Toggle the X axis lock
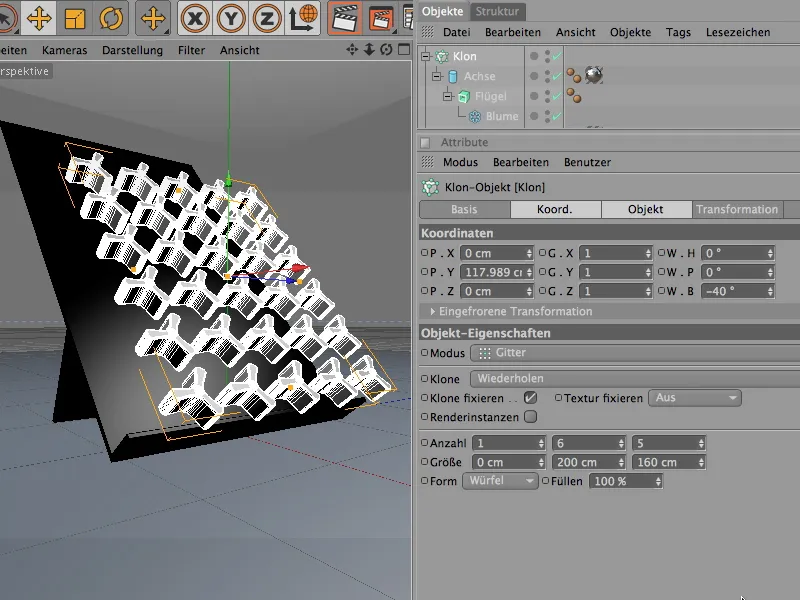Image resolution: width=800 pixels, height=600 pixels. pos(195,18)
